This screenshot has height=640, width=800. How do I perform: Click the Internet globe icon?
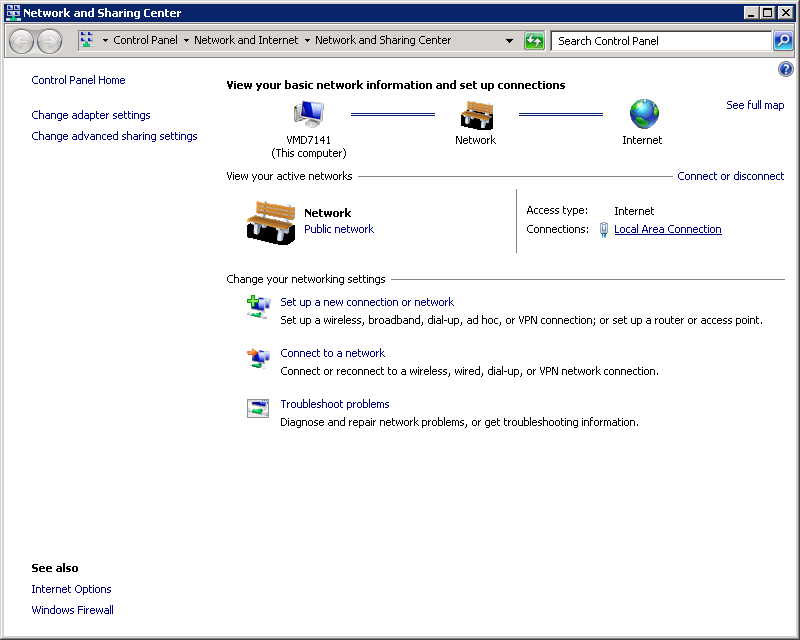pyautogui.click(x=643, y=114)
